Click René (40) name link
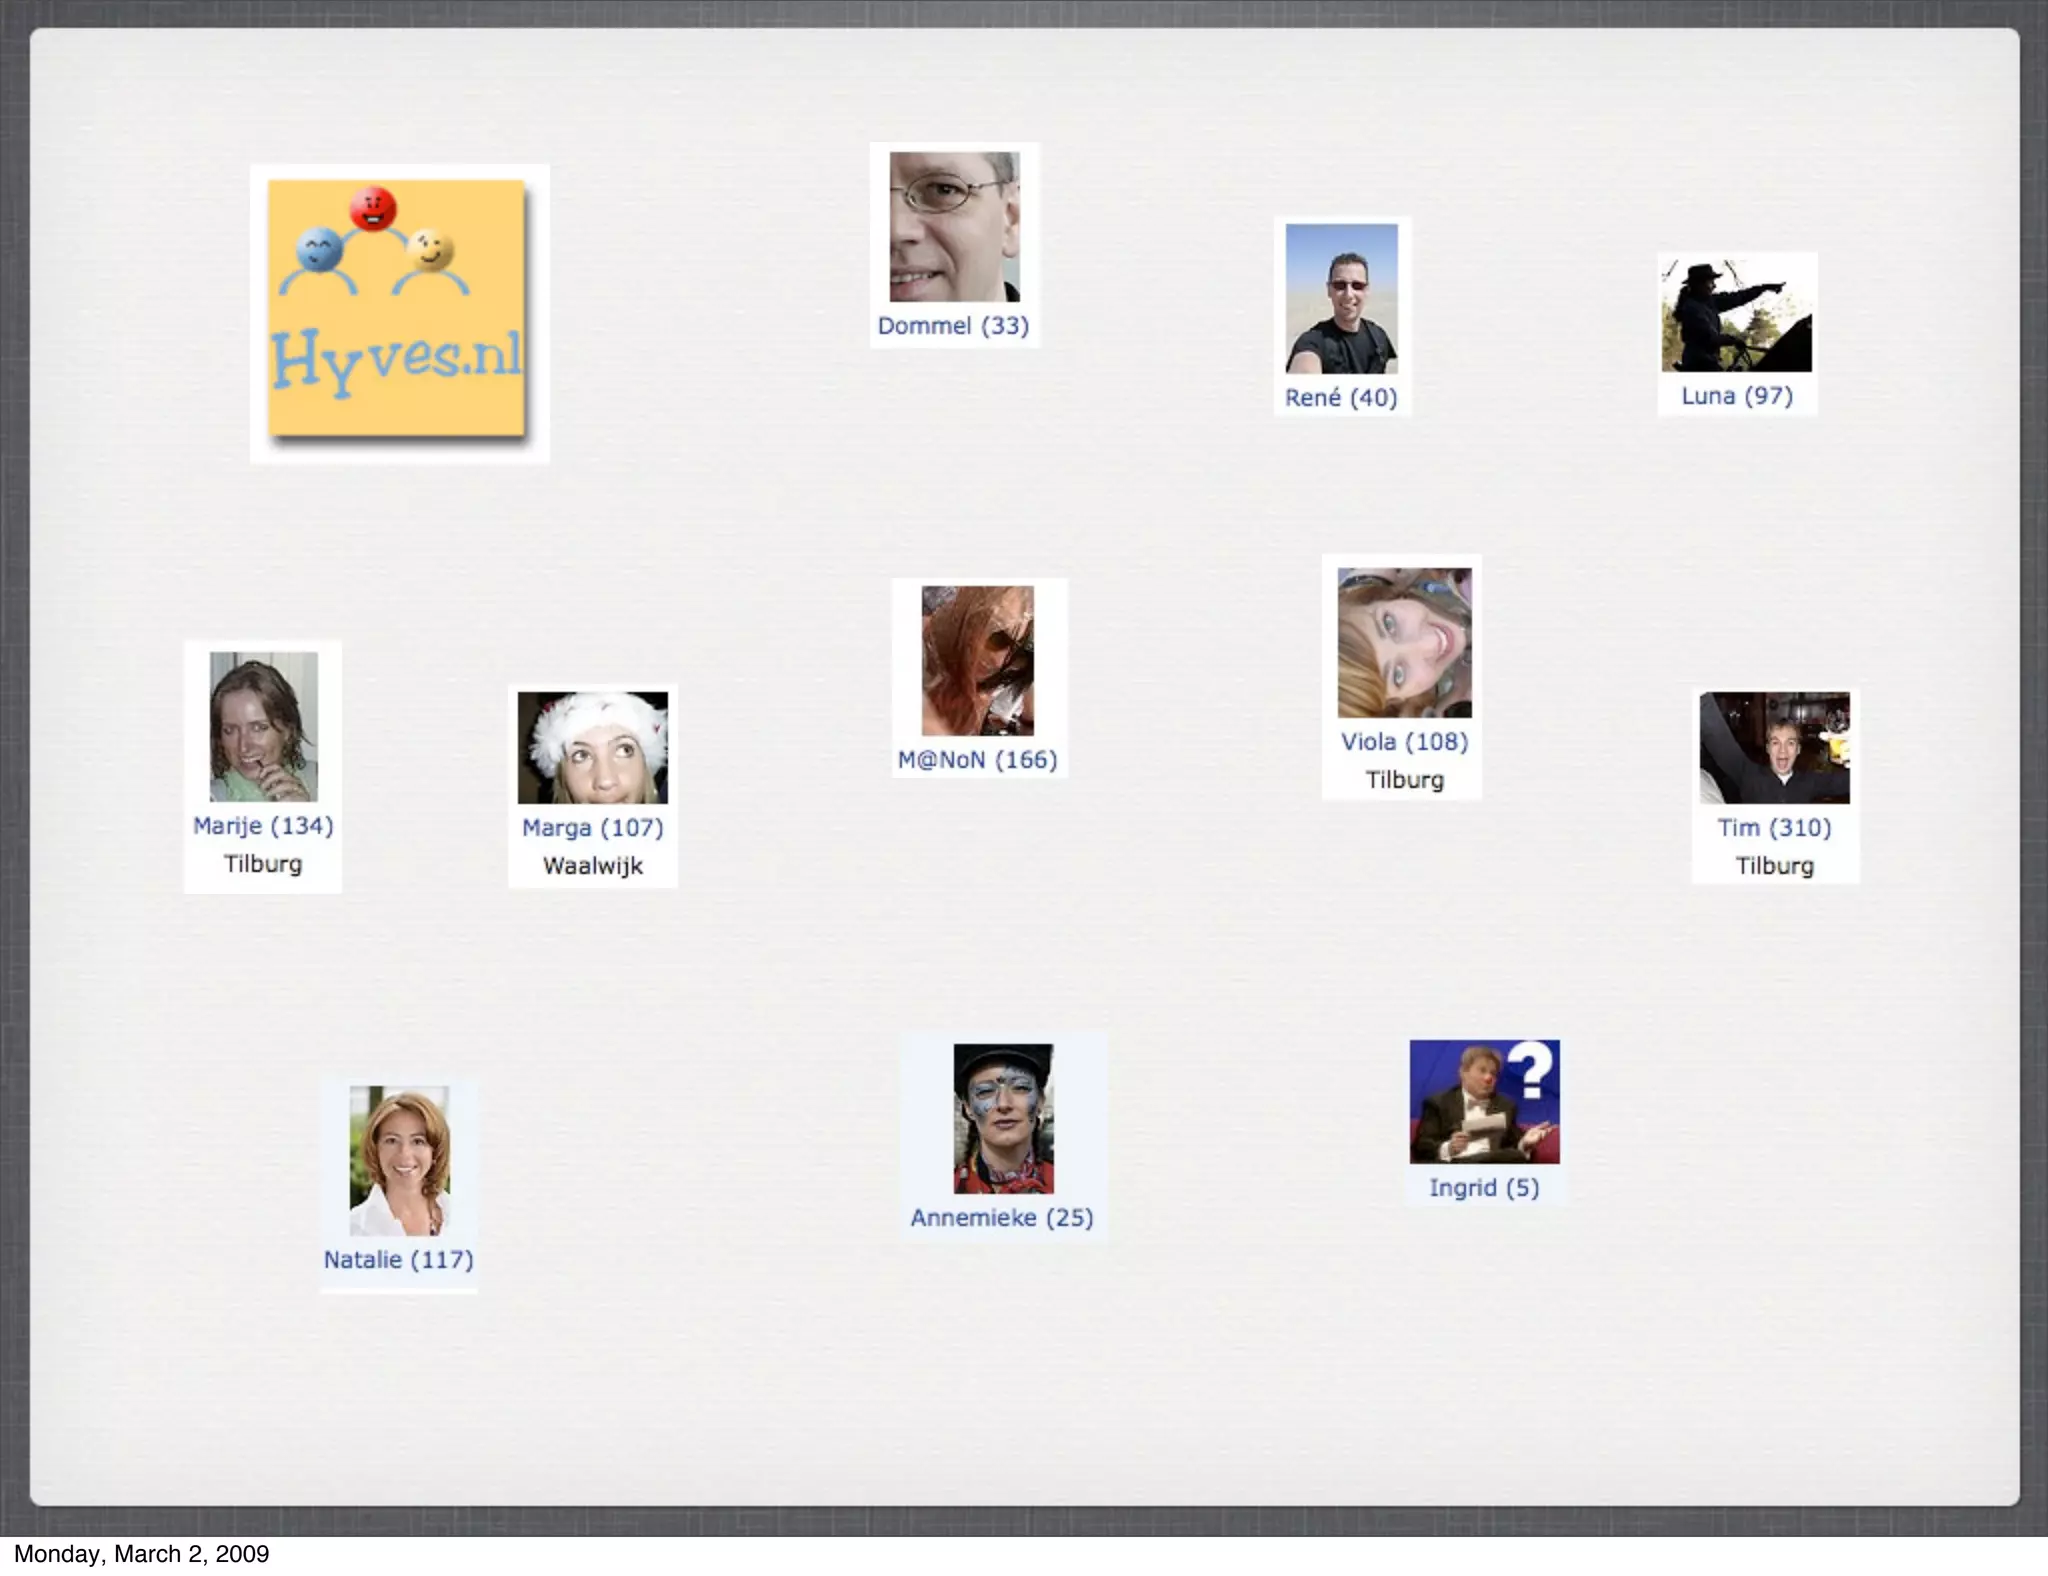 (x=1340, y=398)
